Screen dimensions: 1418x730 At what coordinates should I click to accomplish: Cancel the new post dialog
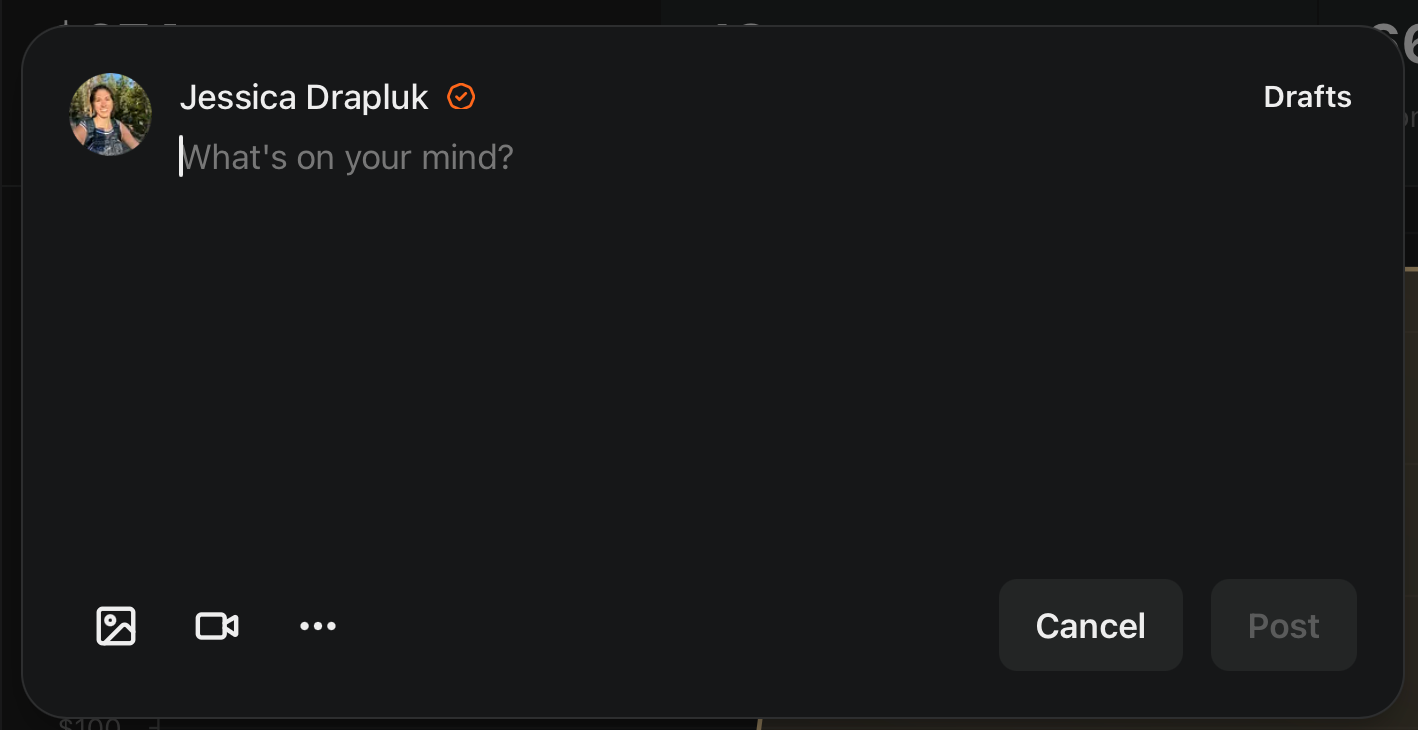tap(1091, 625)
